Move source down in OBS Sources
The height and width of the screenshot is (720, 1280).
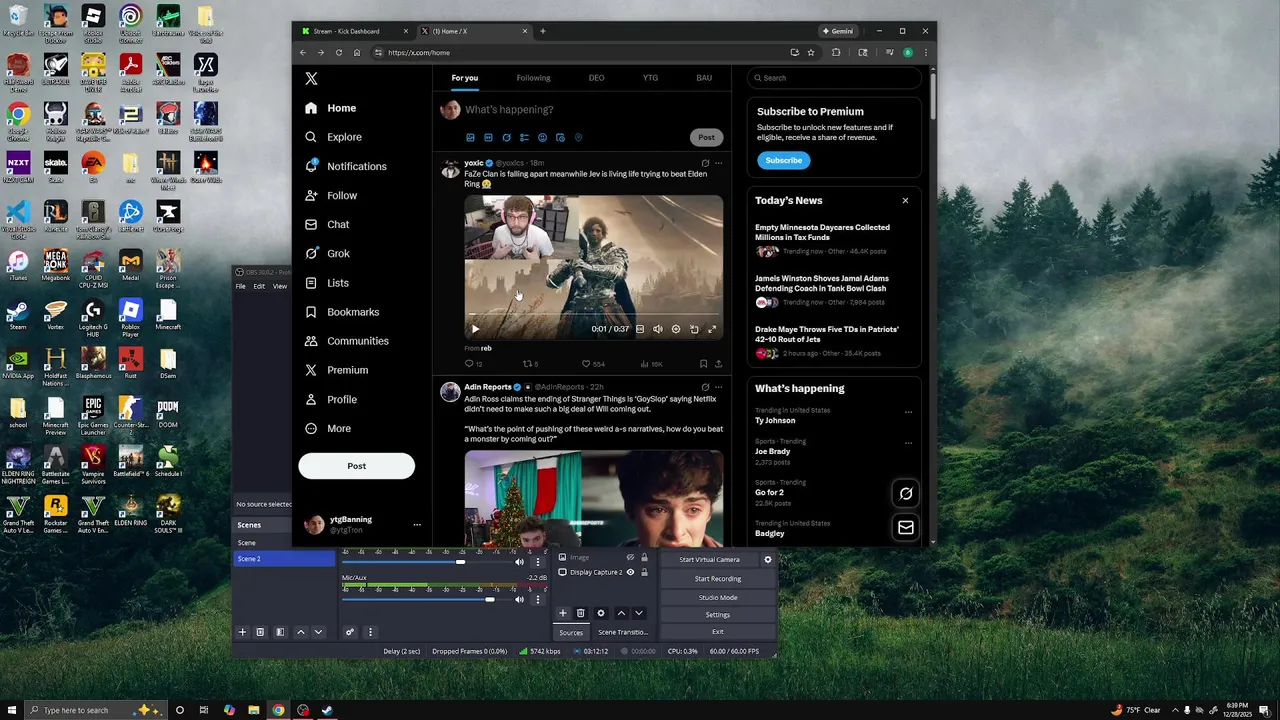click(638, 613)
